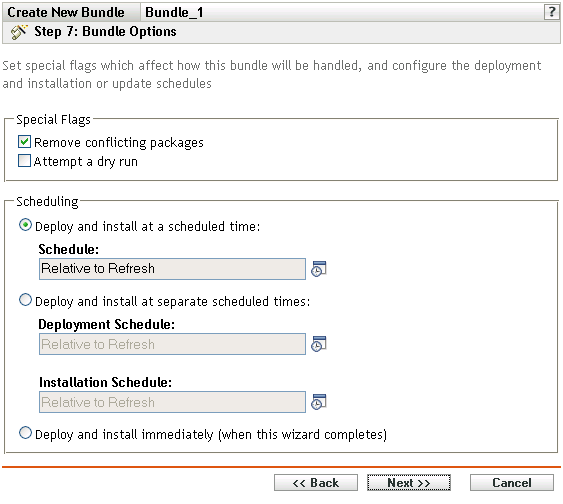Uncheck Remove conflicting packages checkbox

pyautogui.click(x=24, y=142)
